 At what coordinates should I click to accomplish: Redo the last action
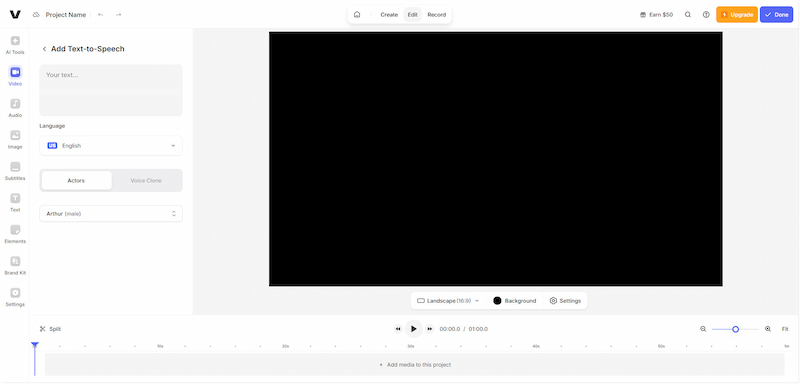[118, 15]
